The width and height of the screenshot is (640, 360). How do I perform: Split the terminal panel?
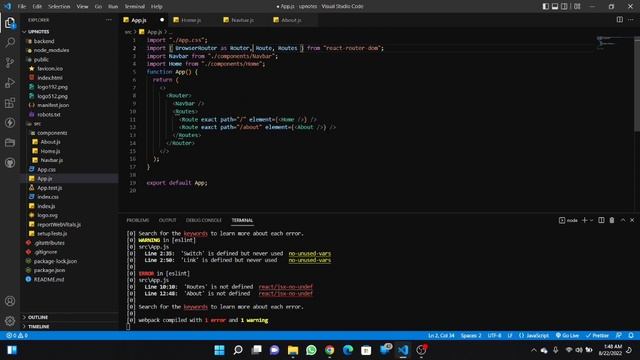pos(601,220)
